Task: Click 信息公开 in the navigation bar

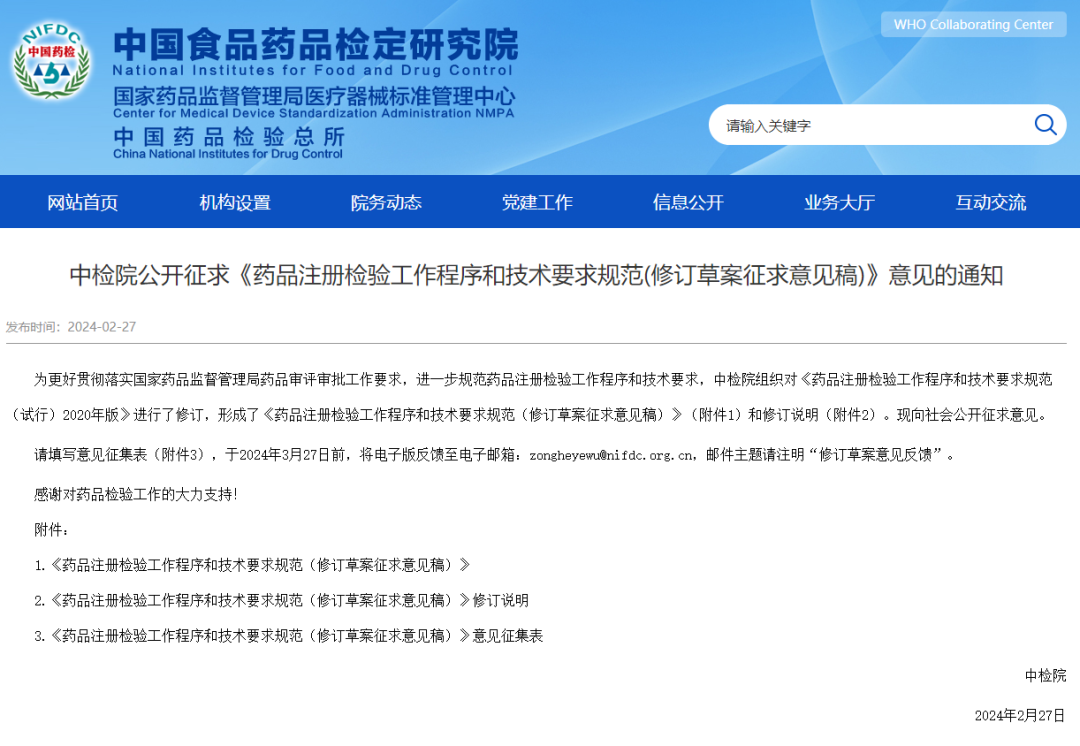Action: tap(688, 203)
